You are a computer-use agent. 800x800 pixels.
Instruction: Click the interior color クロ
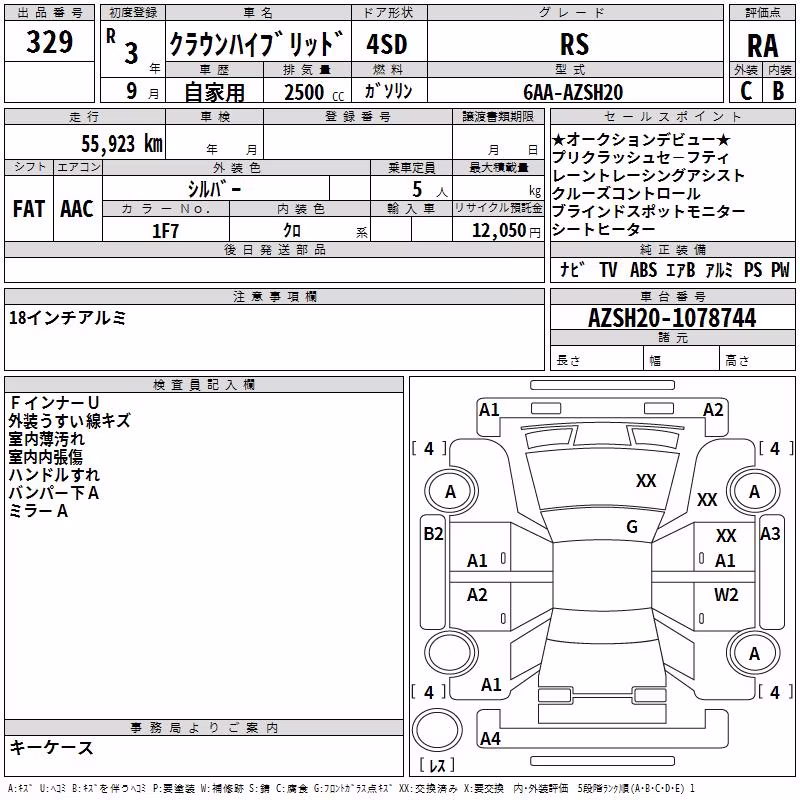(x=292, y=231)
